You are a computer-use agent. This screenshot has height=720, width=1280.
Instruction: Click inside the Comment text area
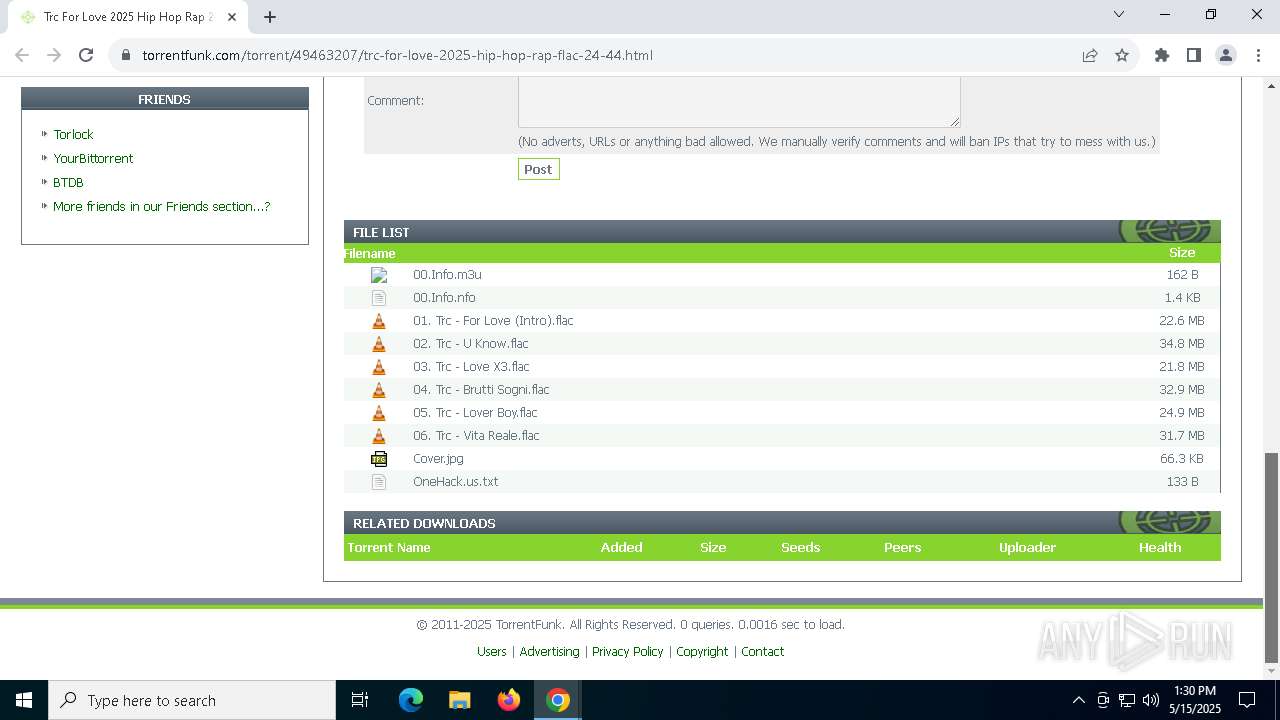point(739,102)
